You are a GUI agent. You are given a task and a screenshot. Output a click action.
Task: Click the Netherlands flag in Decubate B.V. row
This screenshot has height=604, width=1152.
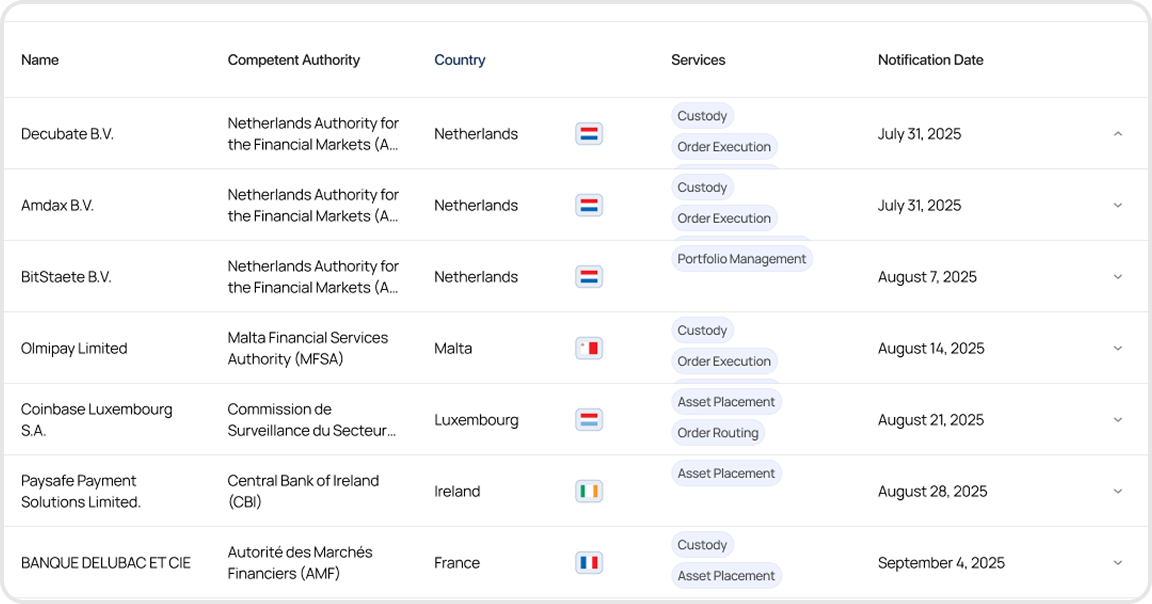coord(588,134)
